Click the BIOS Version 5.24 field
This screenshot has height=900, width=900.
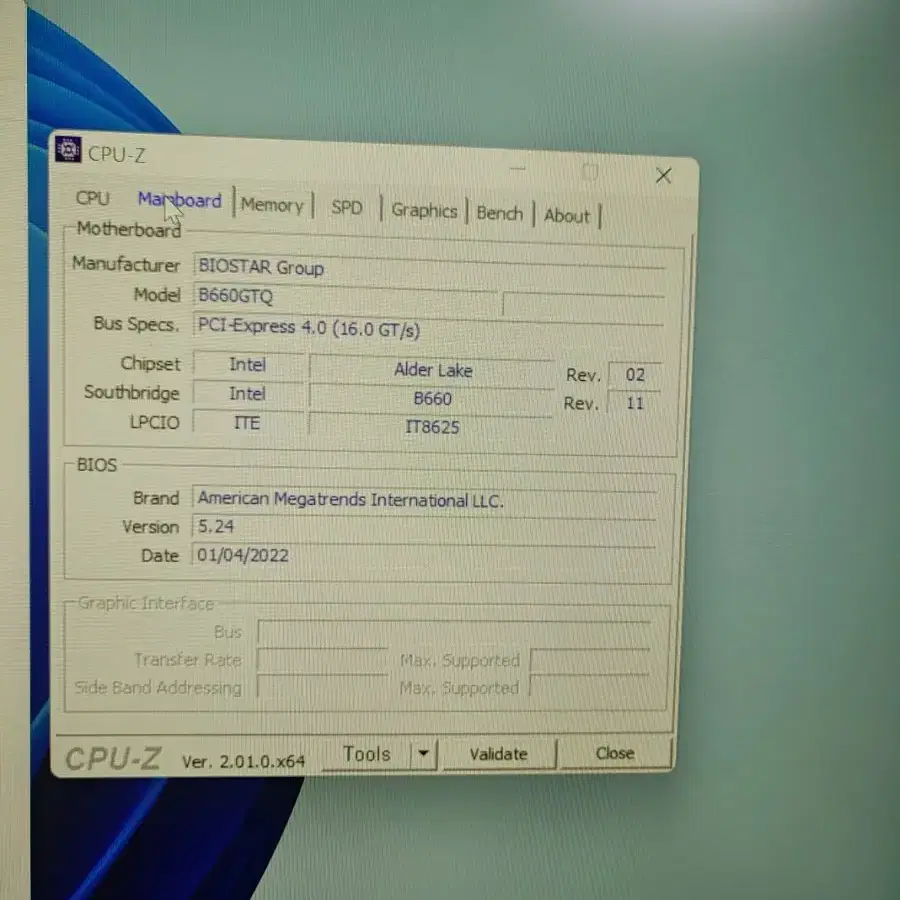click(424, 527)
